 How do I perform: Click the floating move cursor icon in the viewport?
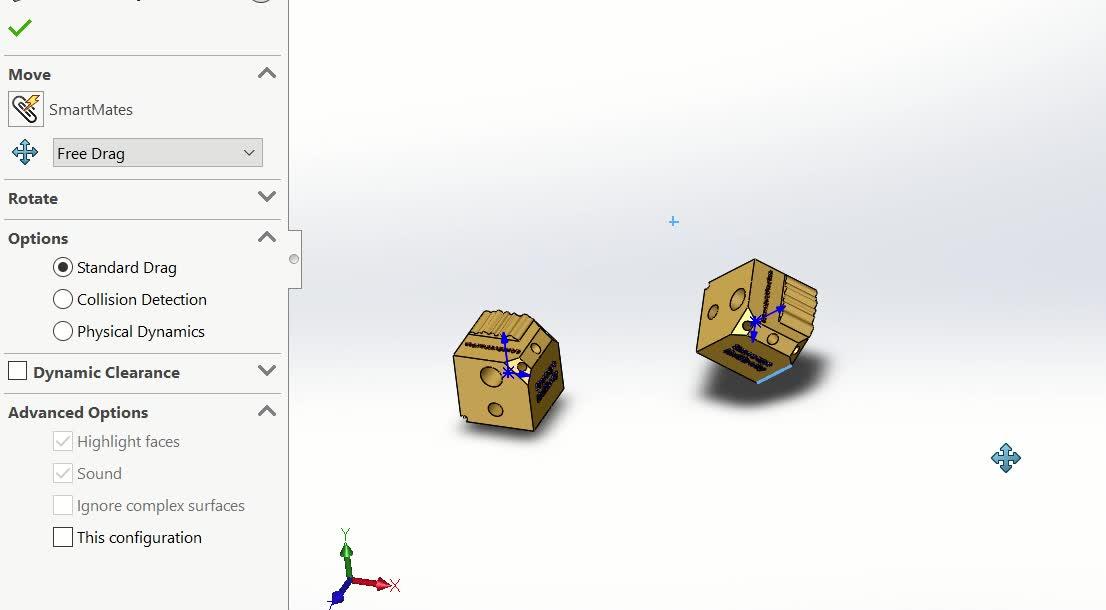click(1006, 458)
